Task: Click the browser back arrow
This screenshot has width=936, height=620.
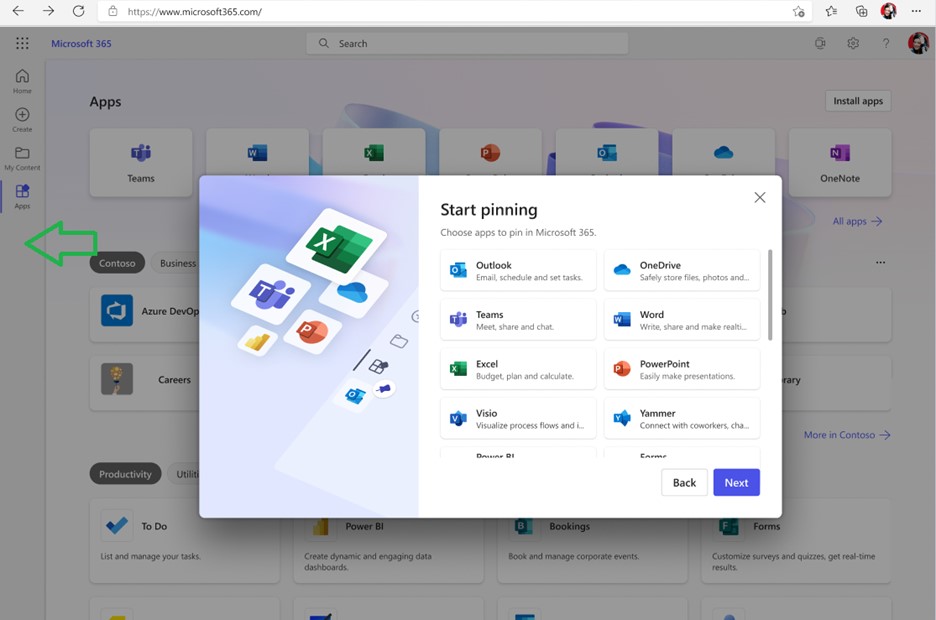Action: [x=18, y=11]
